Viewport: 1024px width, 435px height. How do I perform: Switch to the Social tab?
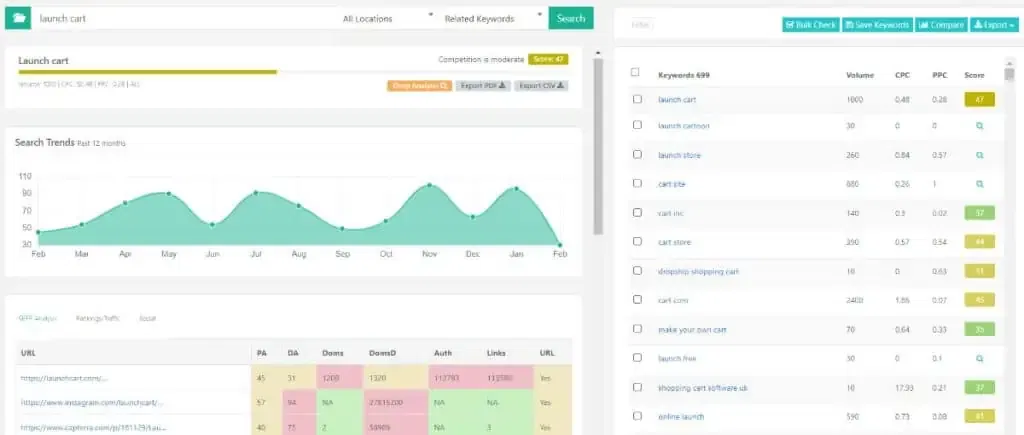point(148,319)
